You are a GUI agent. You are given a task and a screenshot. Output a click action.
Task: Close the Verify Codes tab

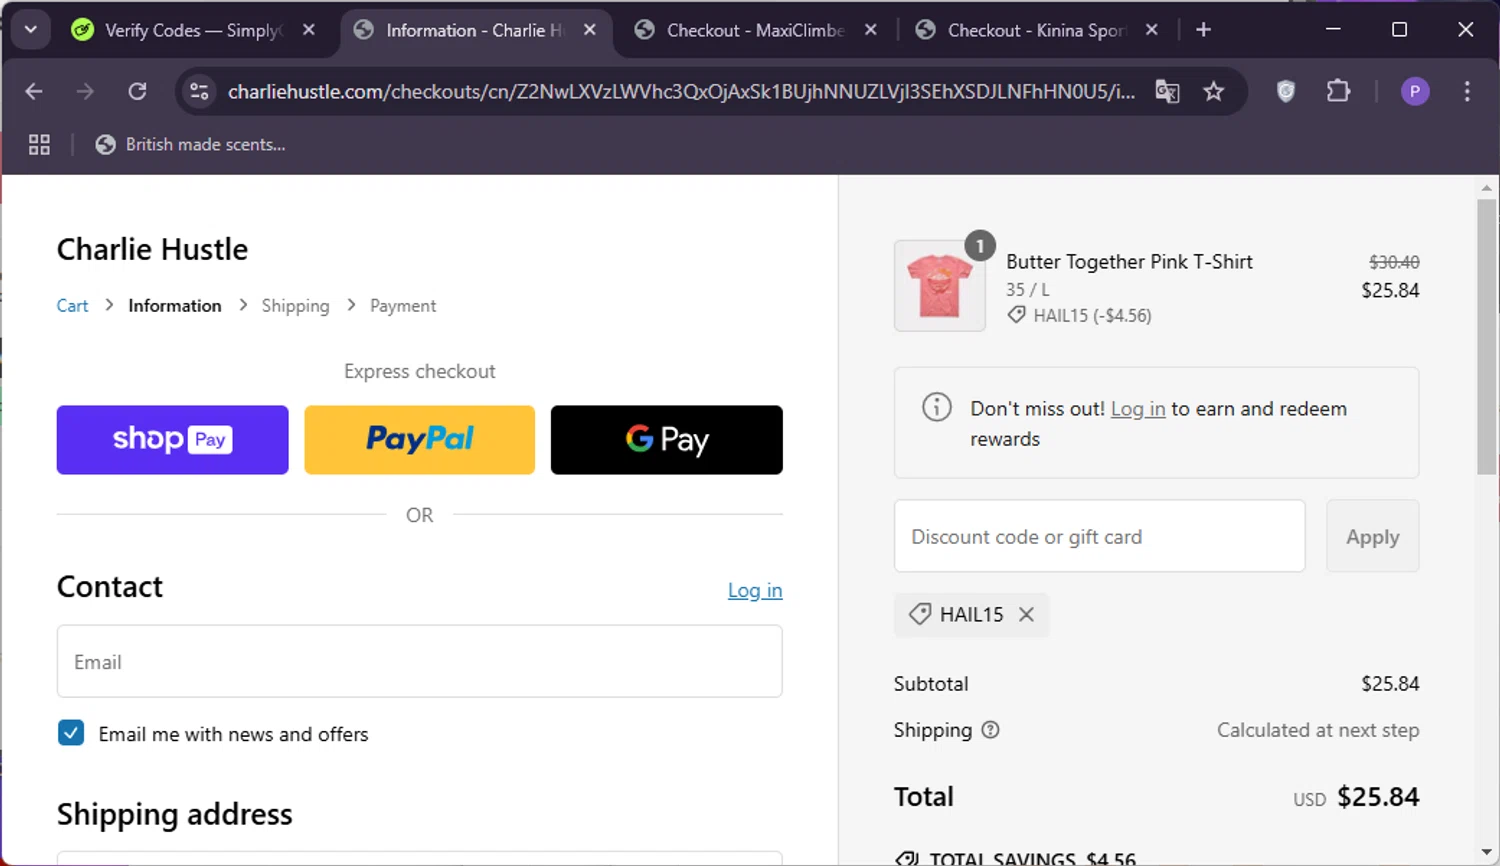pos(309,30)
